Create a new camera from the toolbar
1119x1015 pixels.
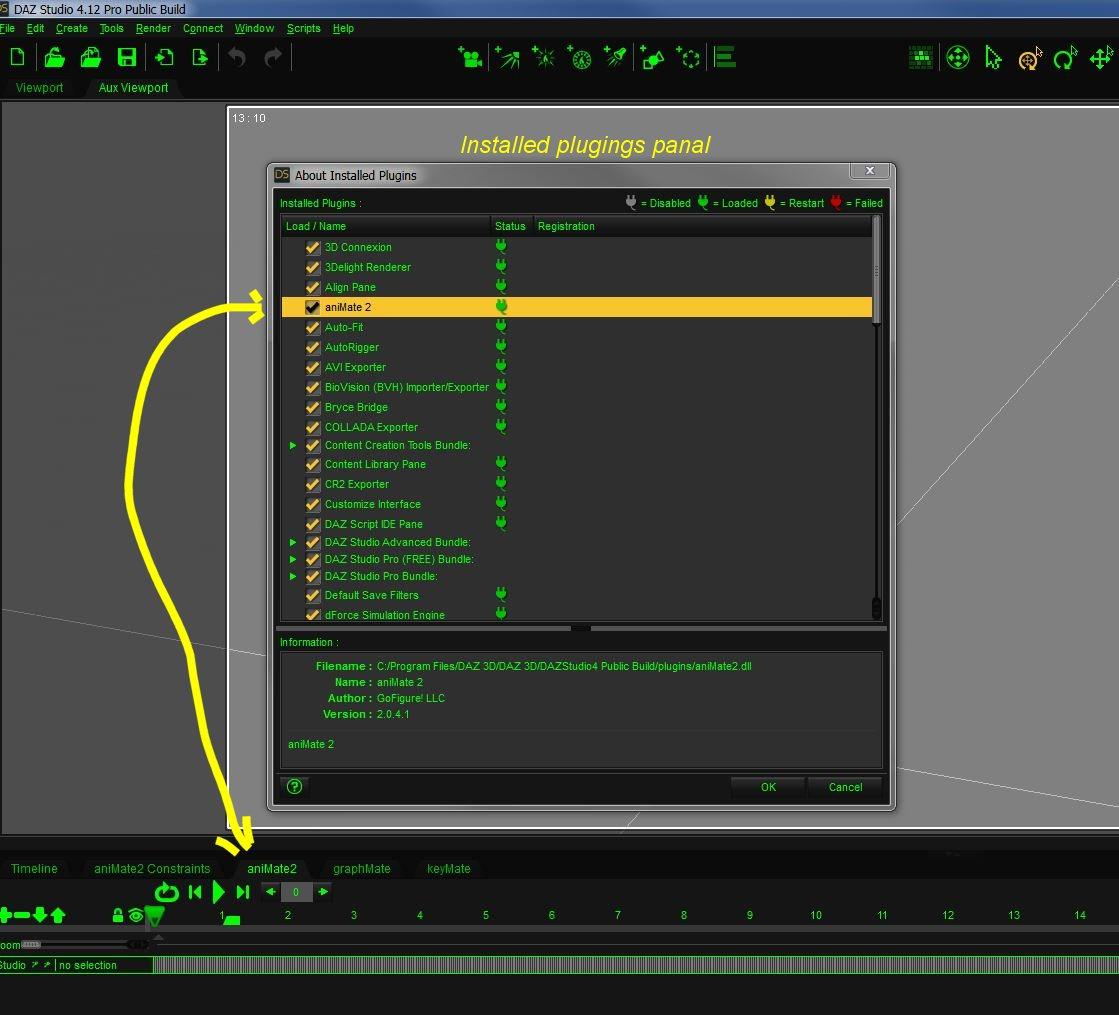[470, 57]
